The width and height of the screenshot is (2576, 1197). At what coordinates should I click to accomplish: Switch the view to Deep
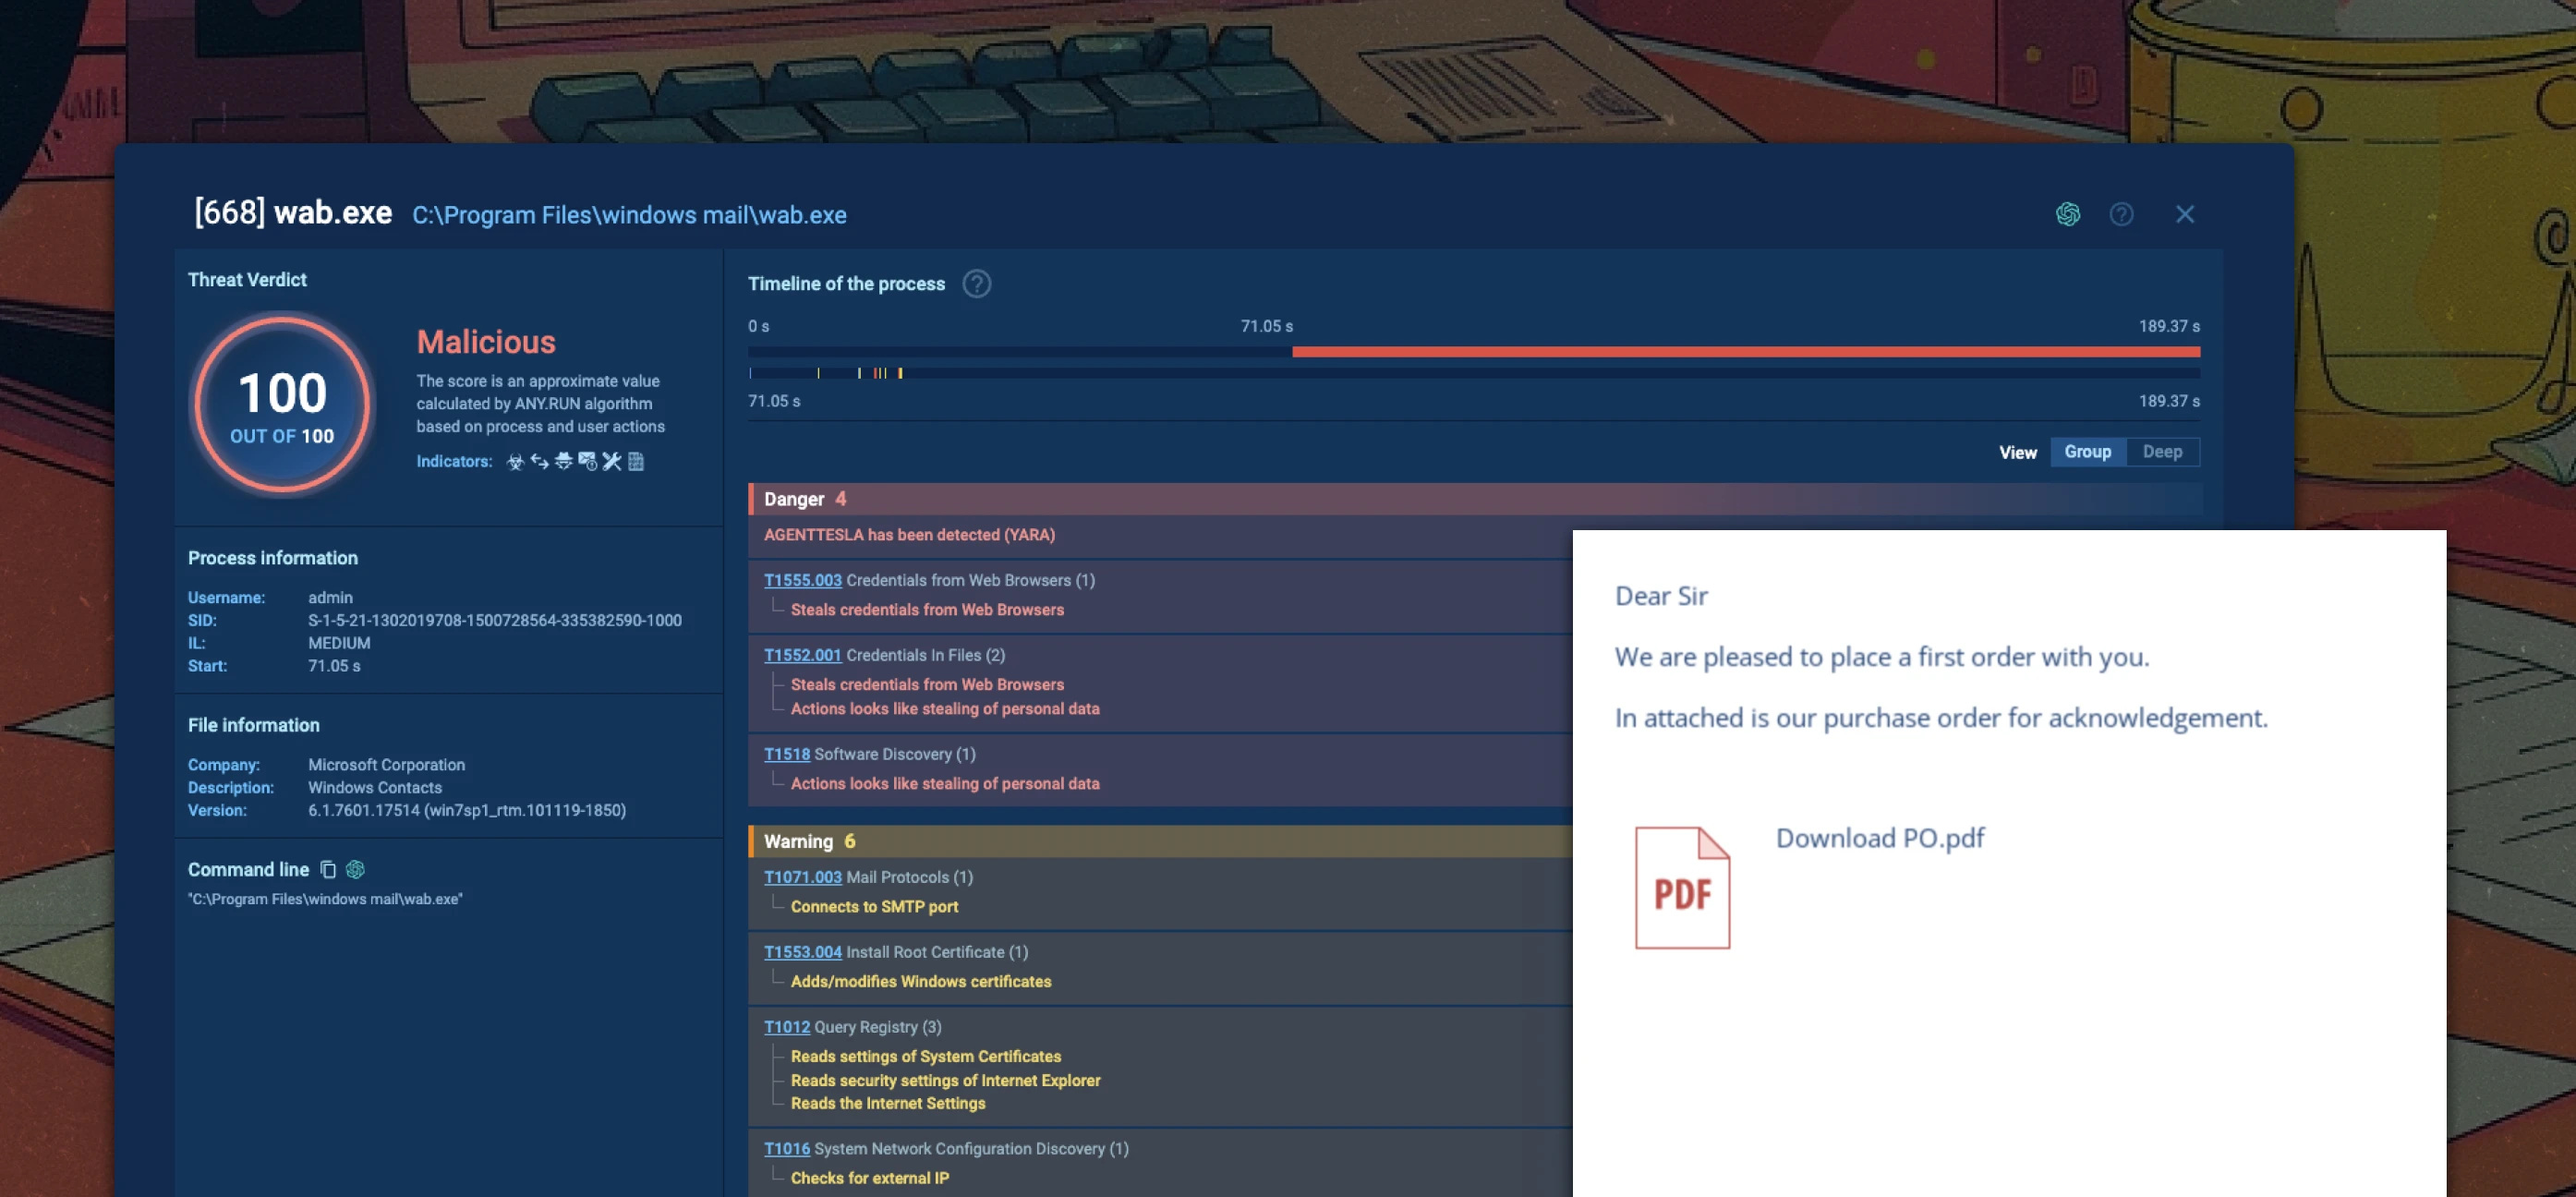pyautogui.click(x=2162, y=452)
